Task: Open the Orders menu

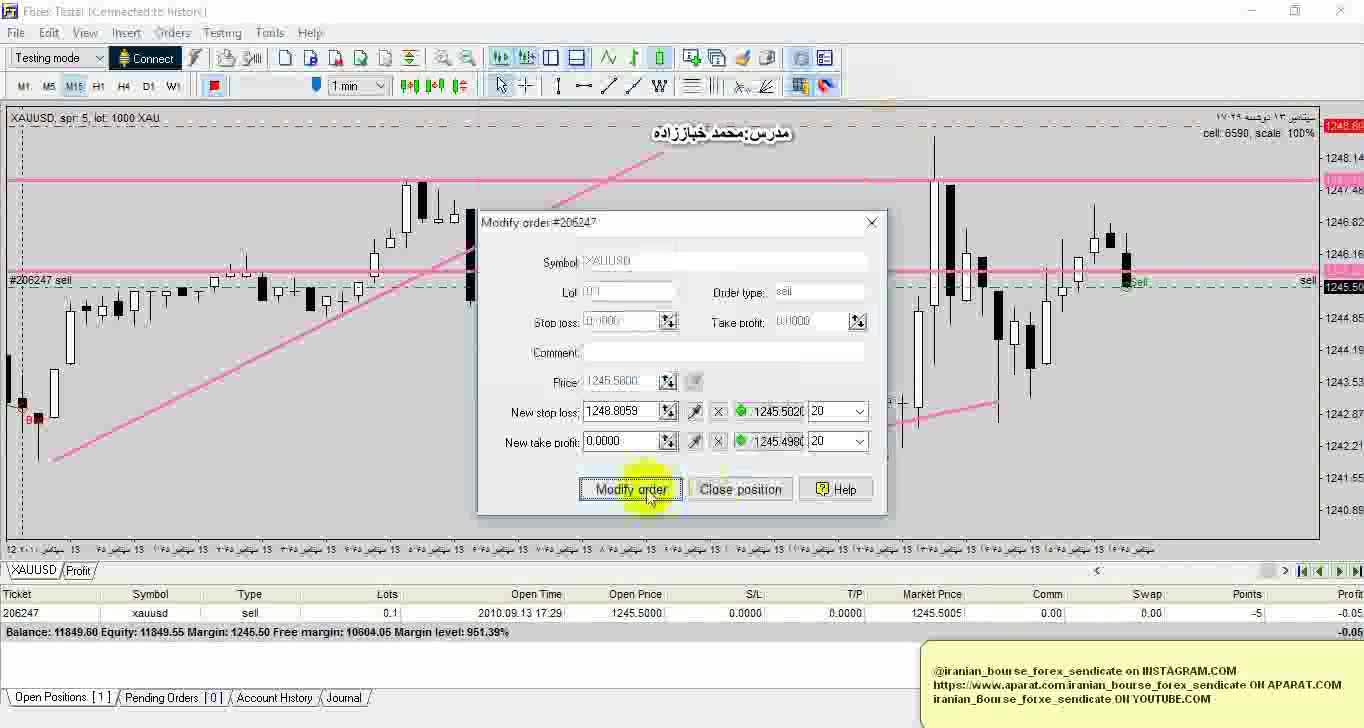Action: pyautogui.click(x=172, y=33)
